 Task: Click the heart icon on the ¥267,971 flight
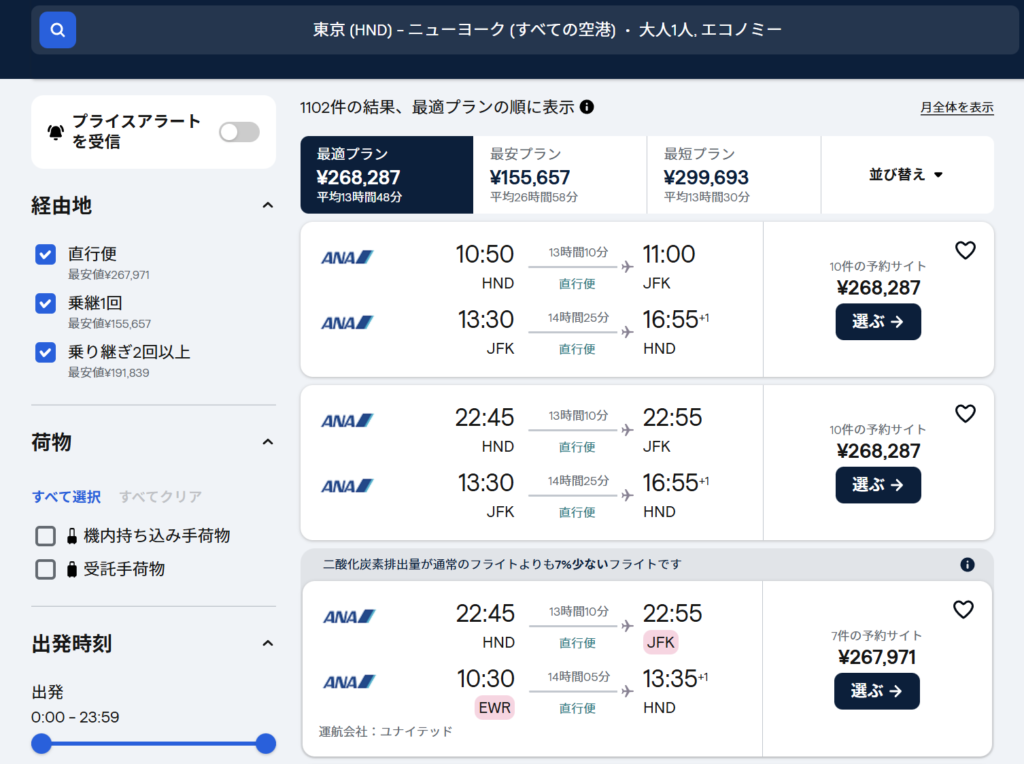pyautogui.click(x=963, y=609)
